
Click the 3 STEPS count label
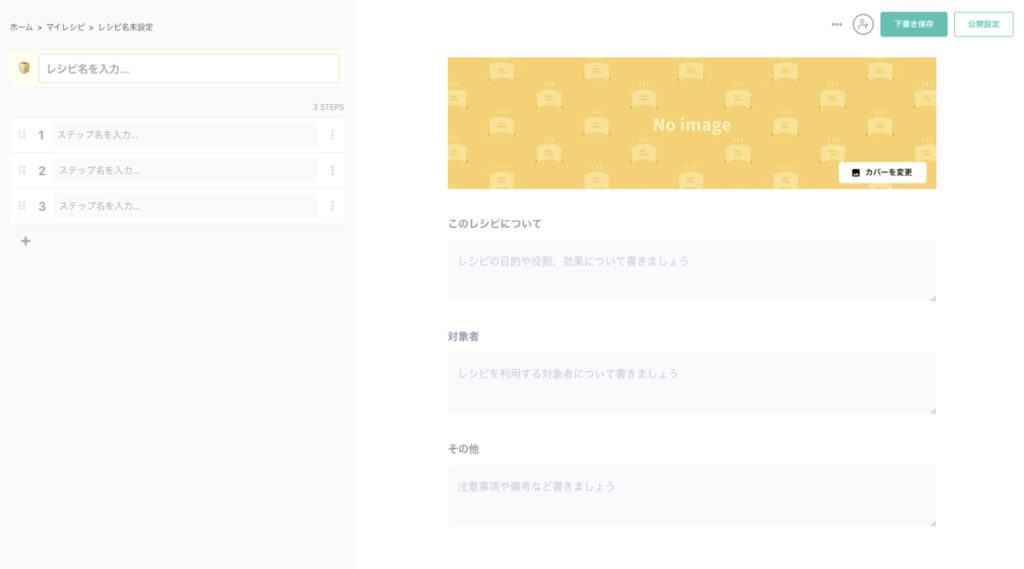(328, 107)
